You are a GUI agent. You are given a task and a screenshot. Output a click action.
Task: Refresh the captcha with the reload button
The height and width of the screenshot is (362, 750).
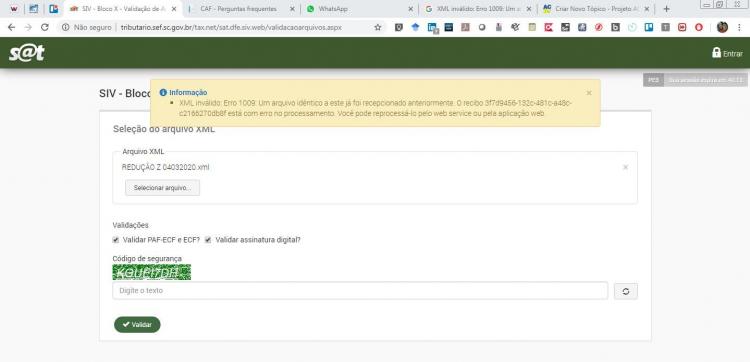pyautogui.click(x=626, y=291)
